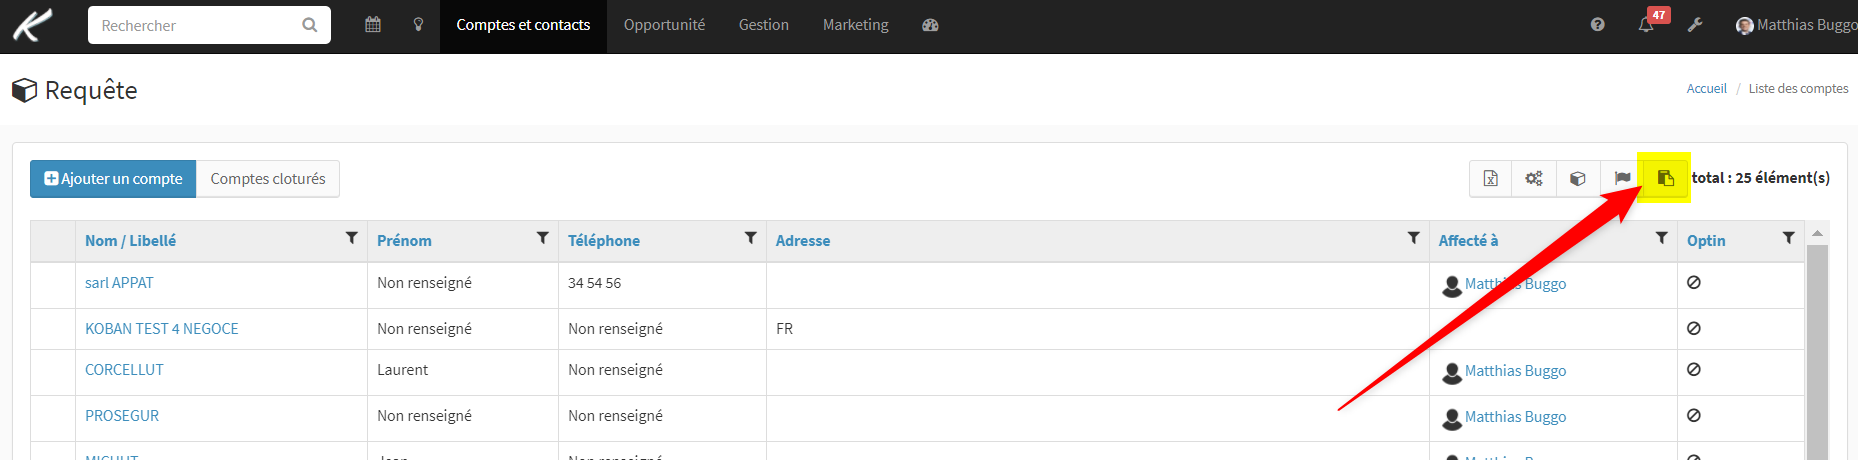Open filter on Prénom column
Viewport: 1858px width, 460px height.
coord(543,238)
